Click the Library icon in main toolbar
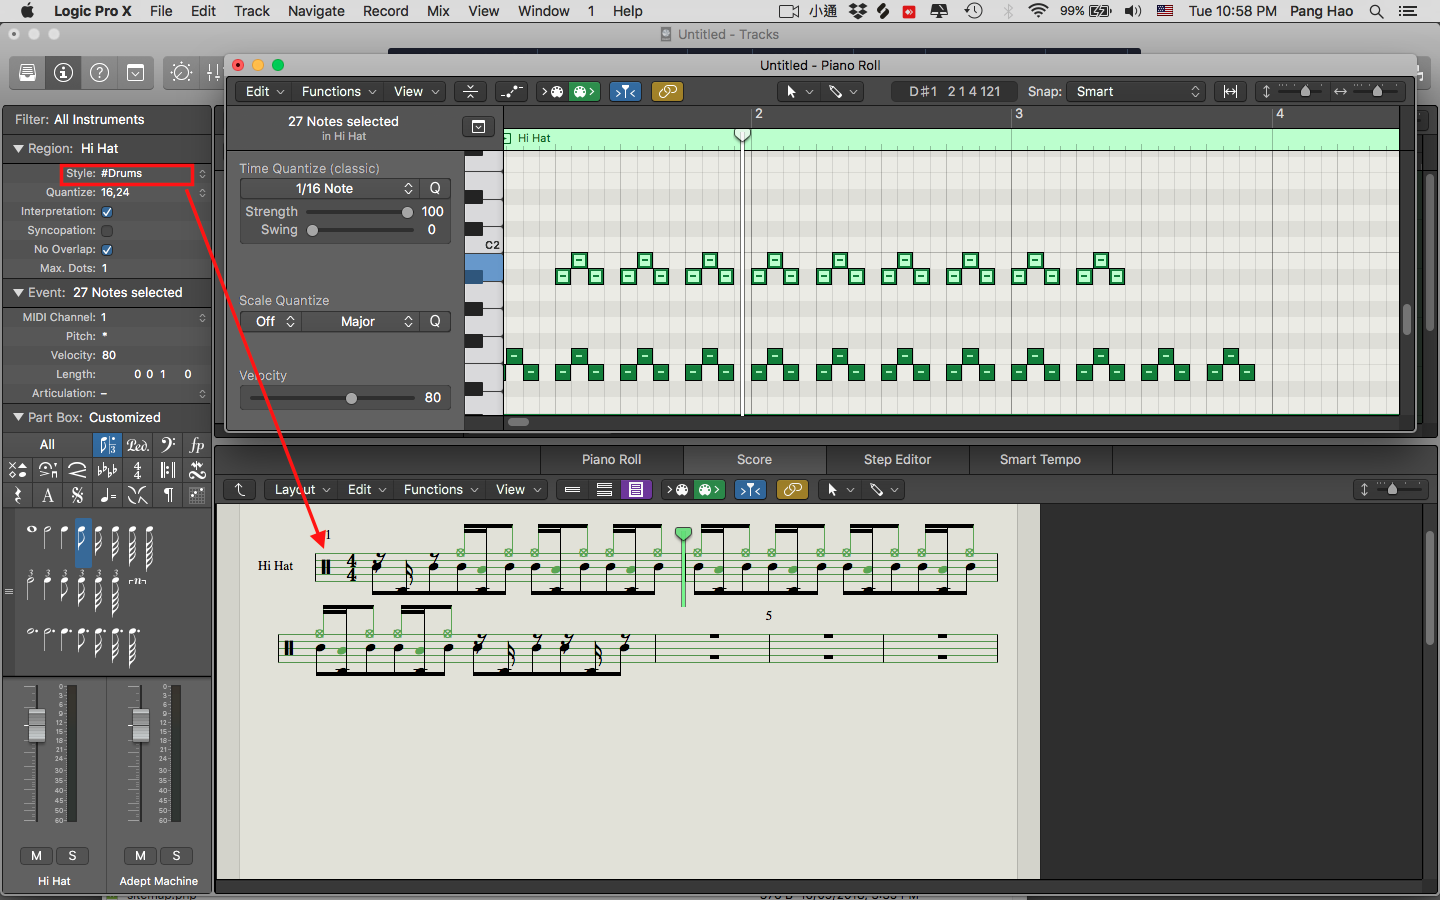Screen dimensions: 1440x900 tap(27, 73)
